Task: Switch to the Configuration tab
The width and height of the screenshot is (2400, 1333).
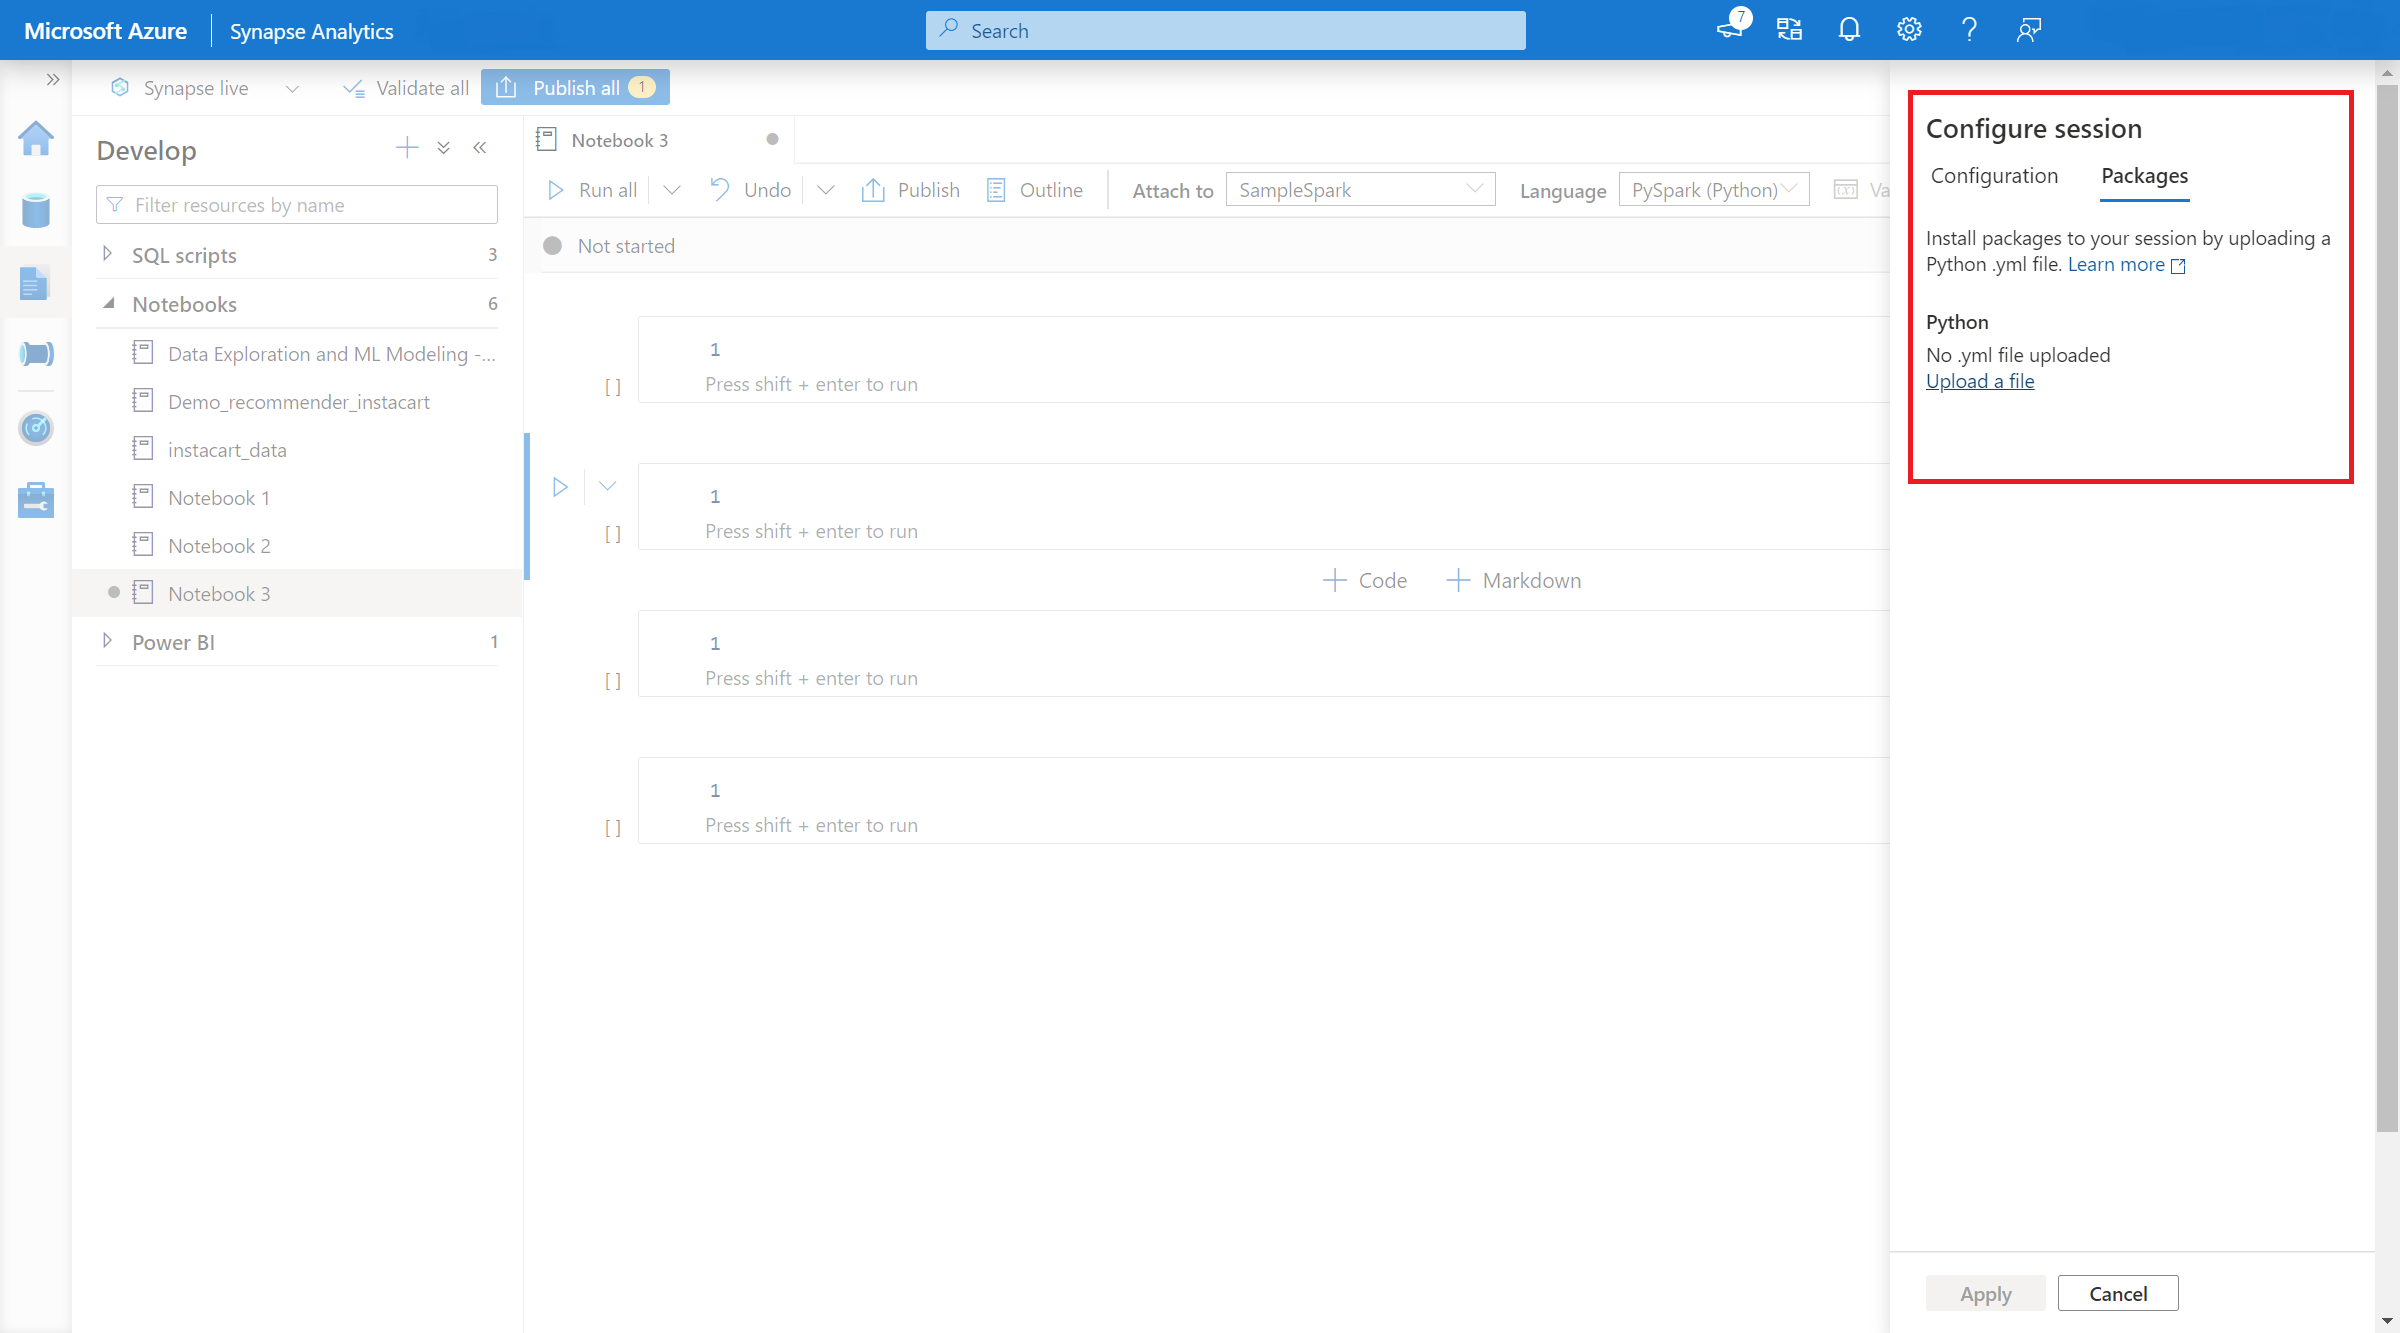Action: click(x=1993, y=176)
